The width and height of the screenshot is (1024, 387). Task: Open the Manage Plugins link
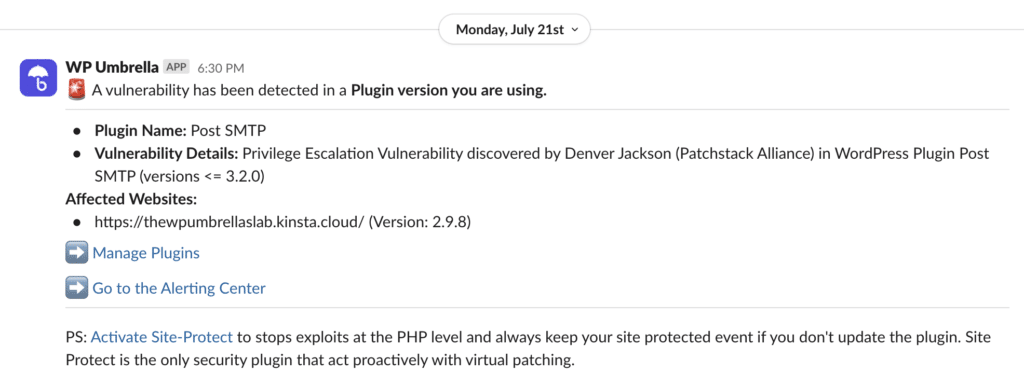(x=146, y=253)
